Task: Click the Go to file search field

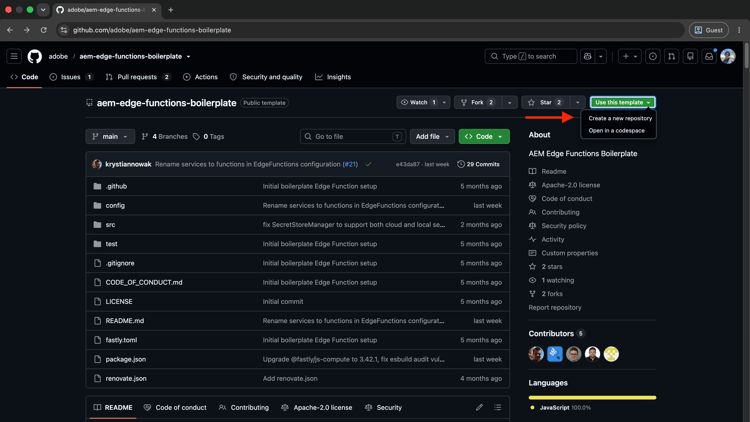Action: click(353, 136)
